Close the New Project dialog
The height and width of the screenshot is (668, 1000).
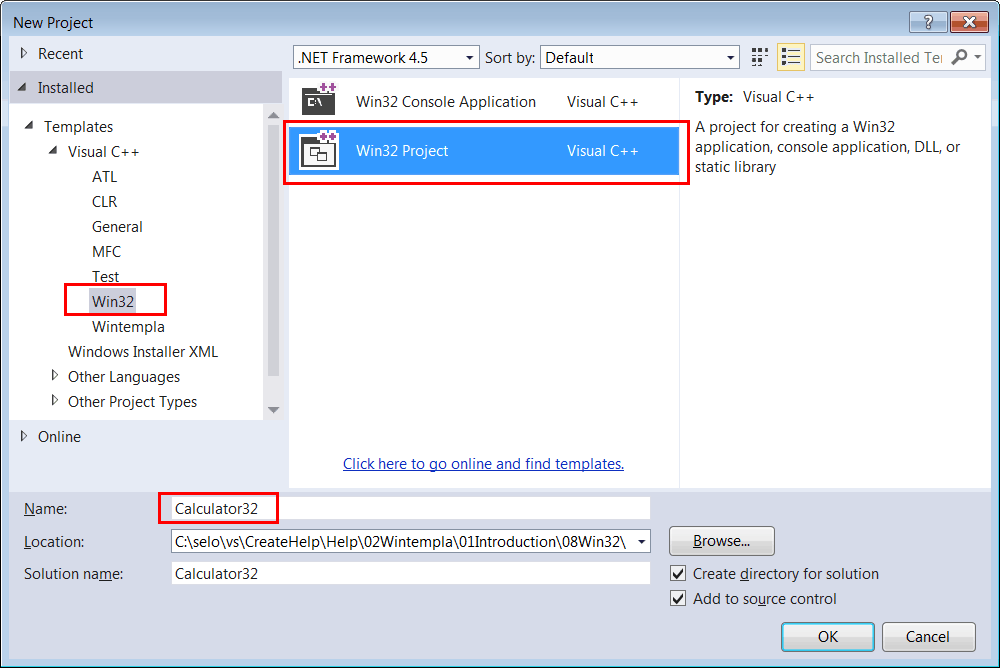(969, 22)
